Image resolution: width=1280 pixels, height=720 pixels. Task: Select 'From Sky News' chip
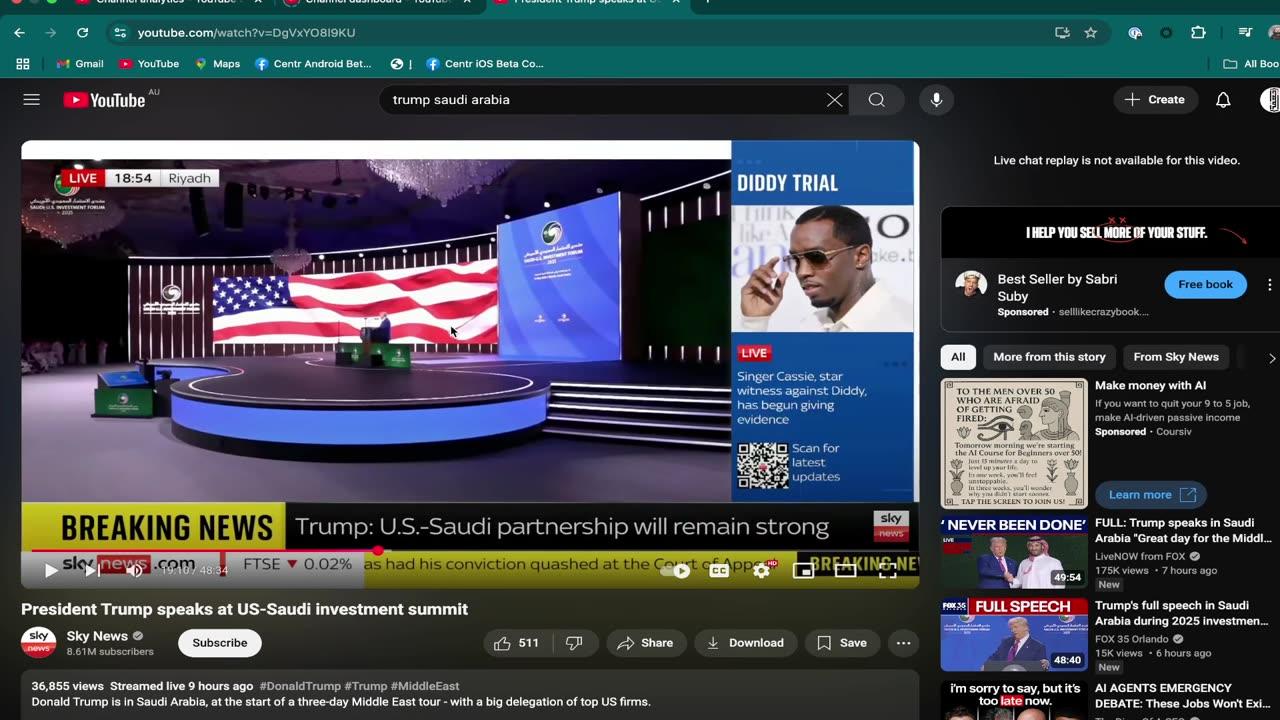(x=1176, y=357)
